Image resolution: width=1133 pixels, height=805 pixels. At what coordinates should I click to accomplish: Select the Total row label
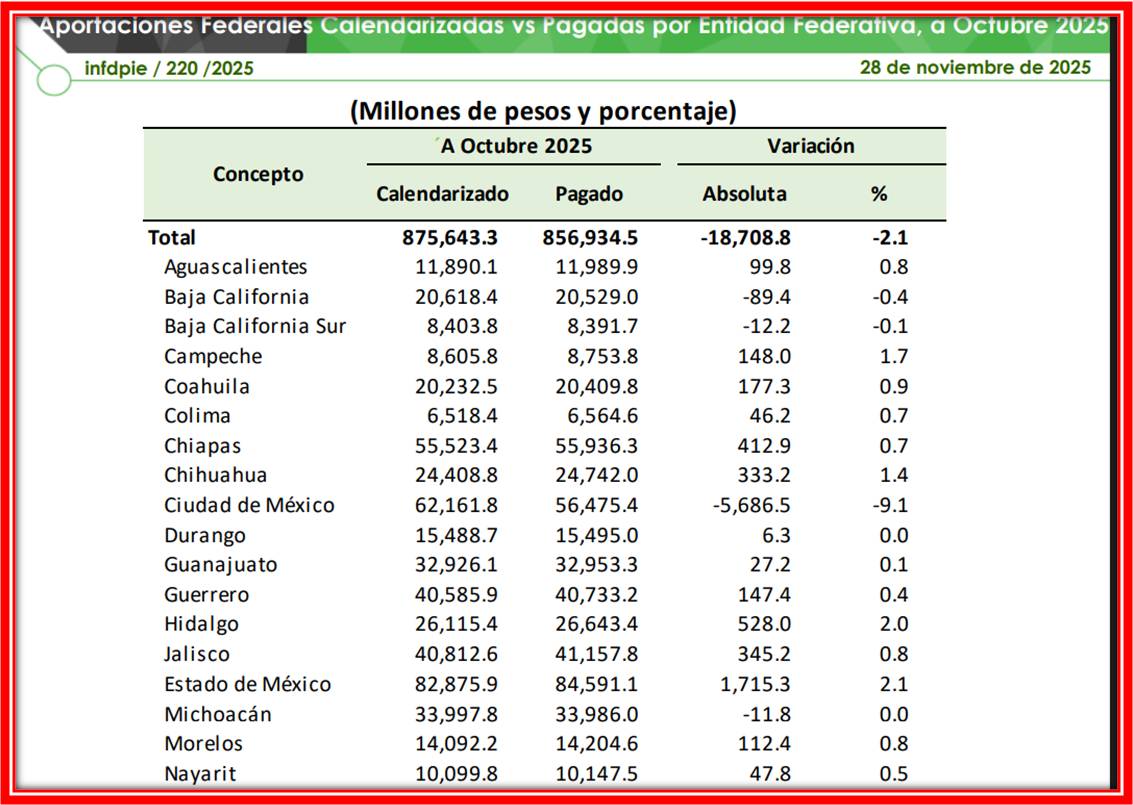click(172, 237)
